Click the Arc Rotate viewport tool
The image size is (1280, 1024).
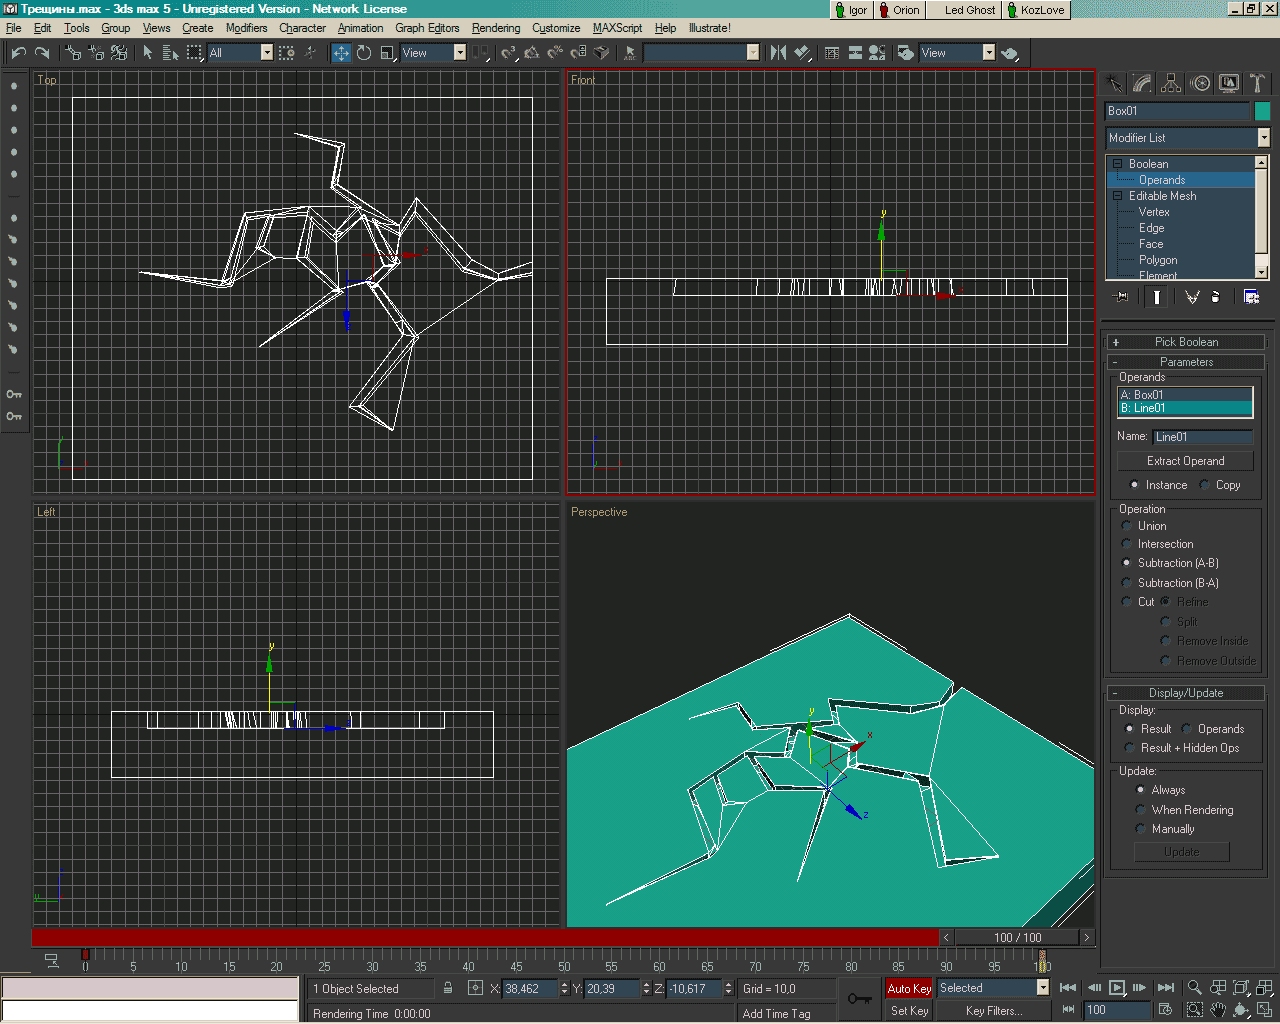(1242, 1010)
